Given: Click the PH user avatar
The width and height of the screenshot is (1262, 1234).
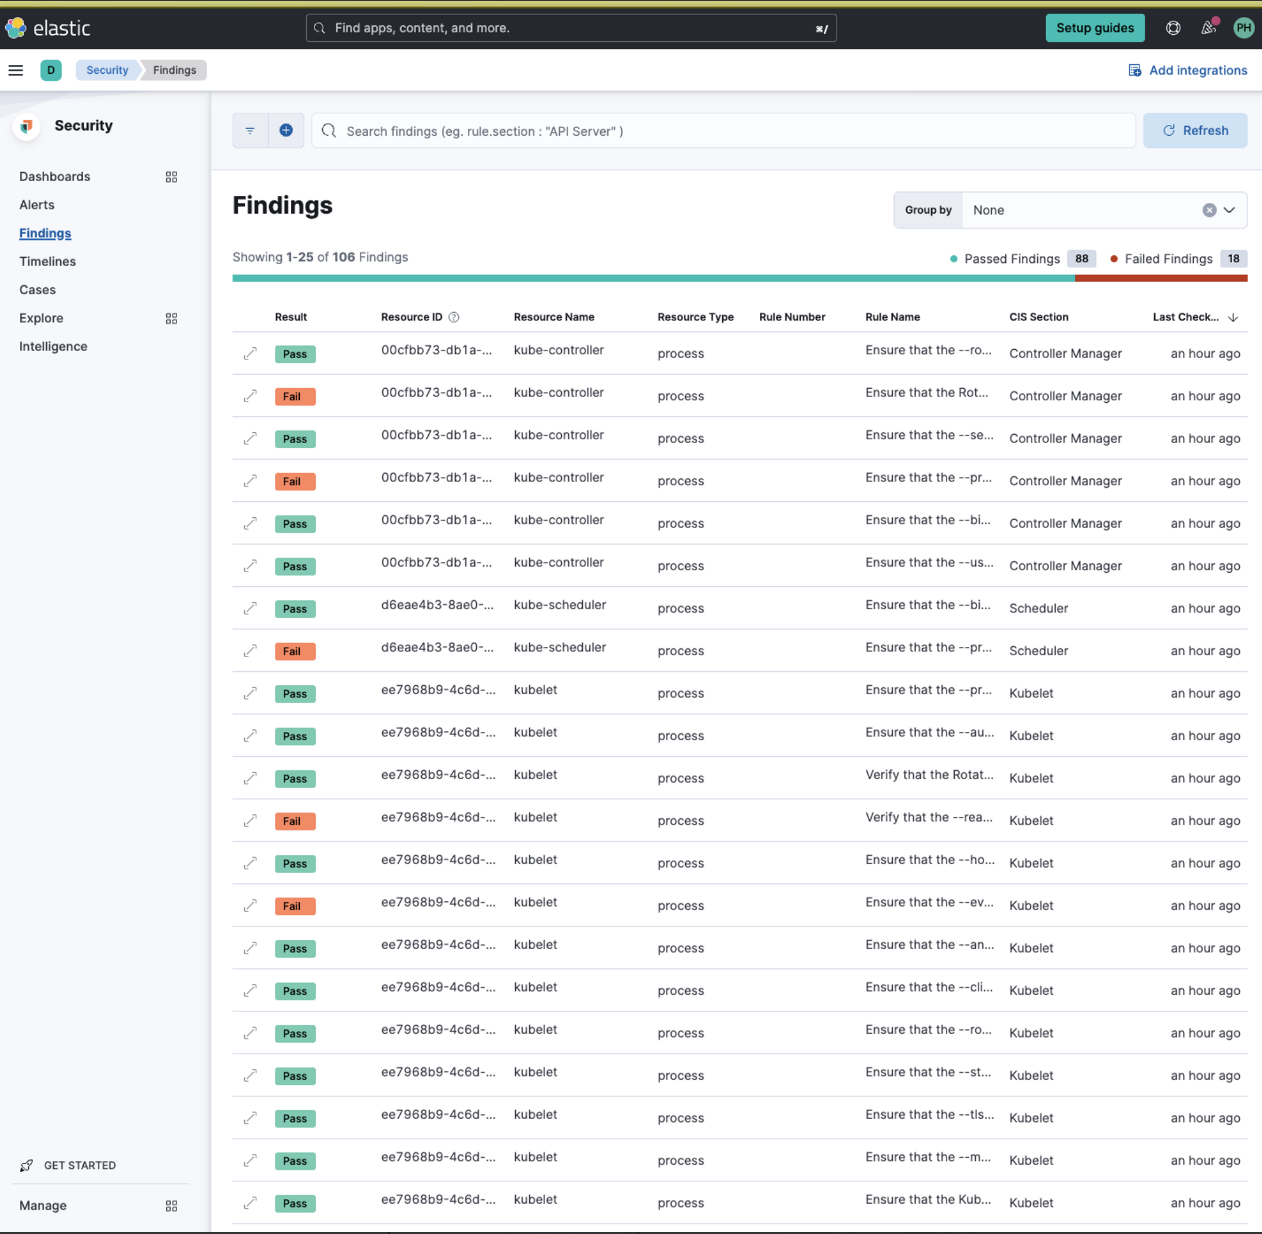Looking at the screenshot, I should 1243,27.
